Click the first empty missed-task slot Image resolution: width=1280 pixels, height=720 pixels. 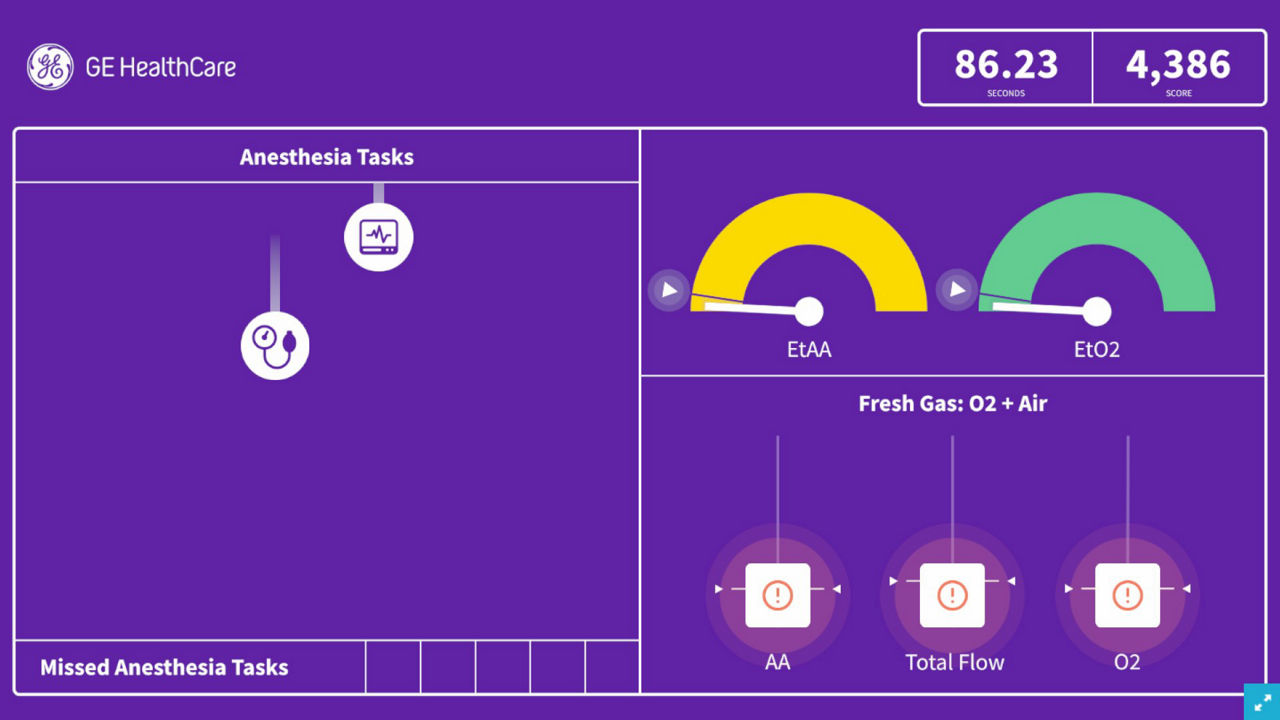tap(392, 667)
